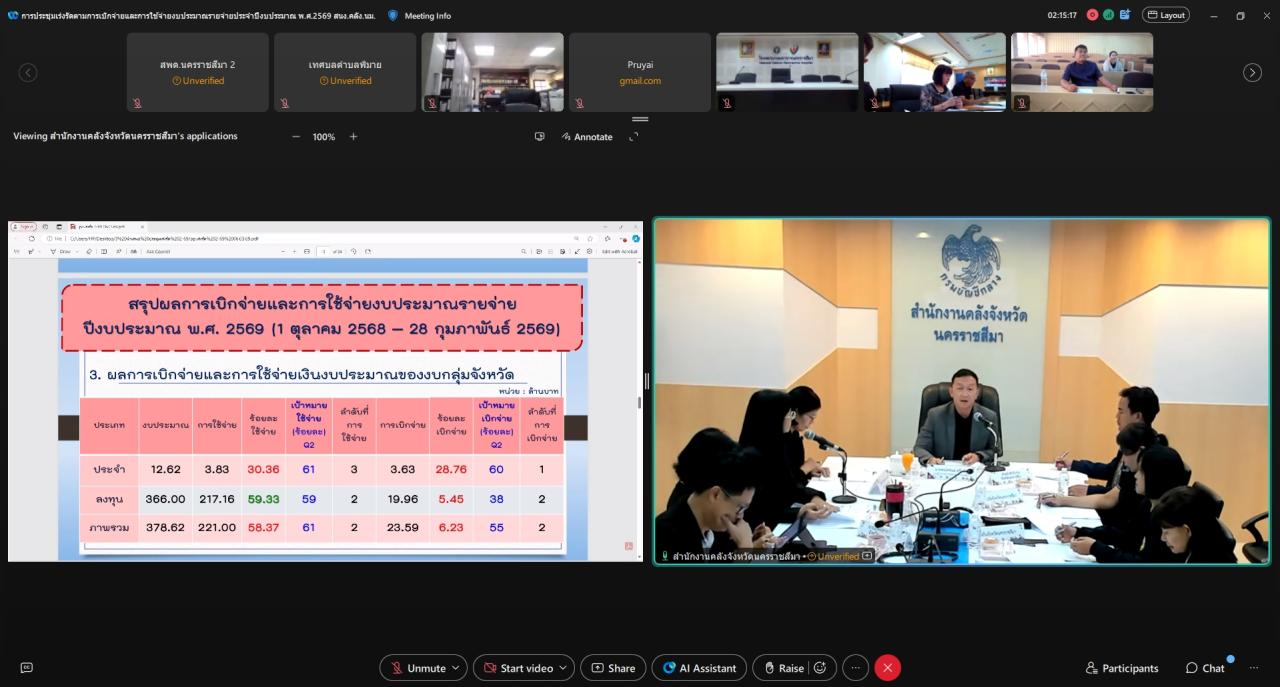The image size is (1280, 687).
Task: Click the Share content button
Action: (613, 668)
